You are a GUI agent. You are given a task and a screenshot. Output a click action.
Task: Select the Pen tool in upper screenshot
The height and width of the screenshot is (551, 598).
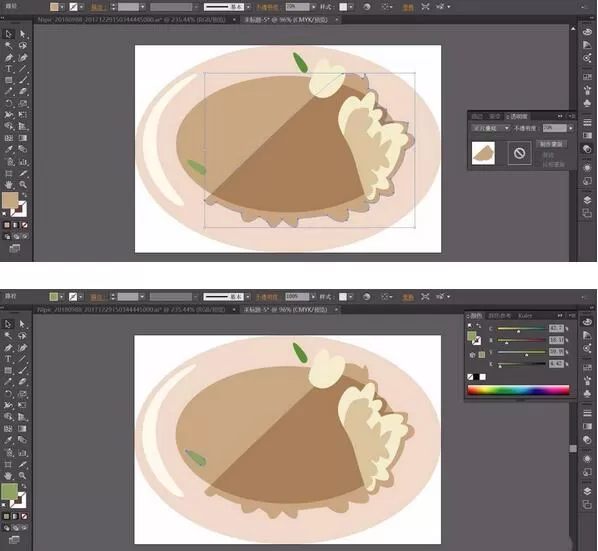click(8, 58)
